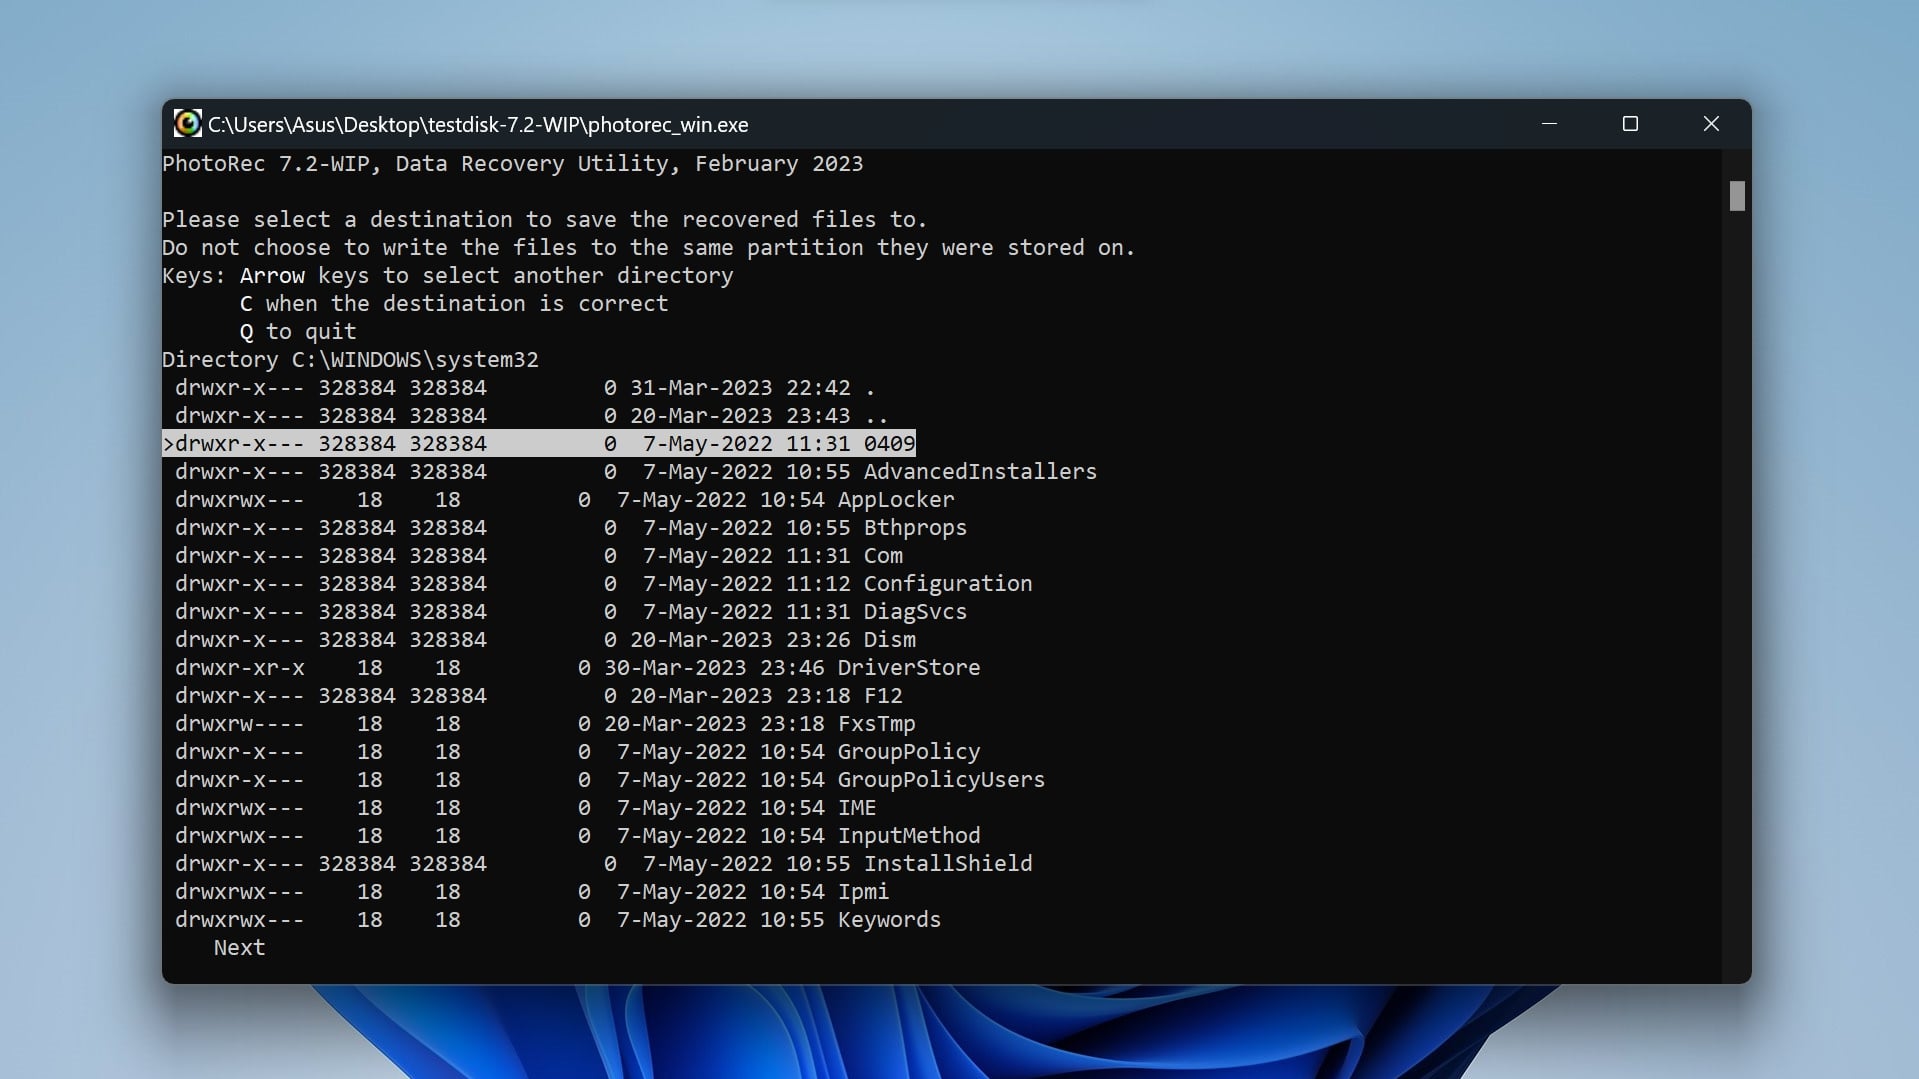Select the FxsTmp directory
This screenshot has width=1919, height=1079.
click(545, 724)
